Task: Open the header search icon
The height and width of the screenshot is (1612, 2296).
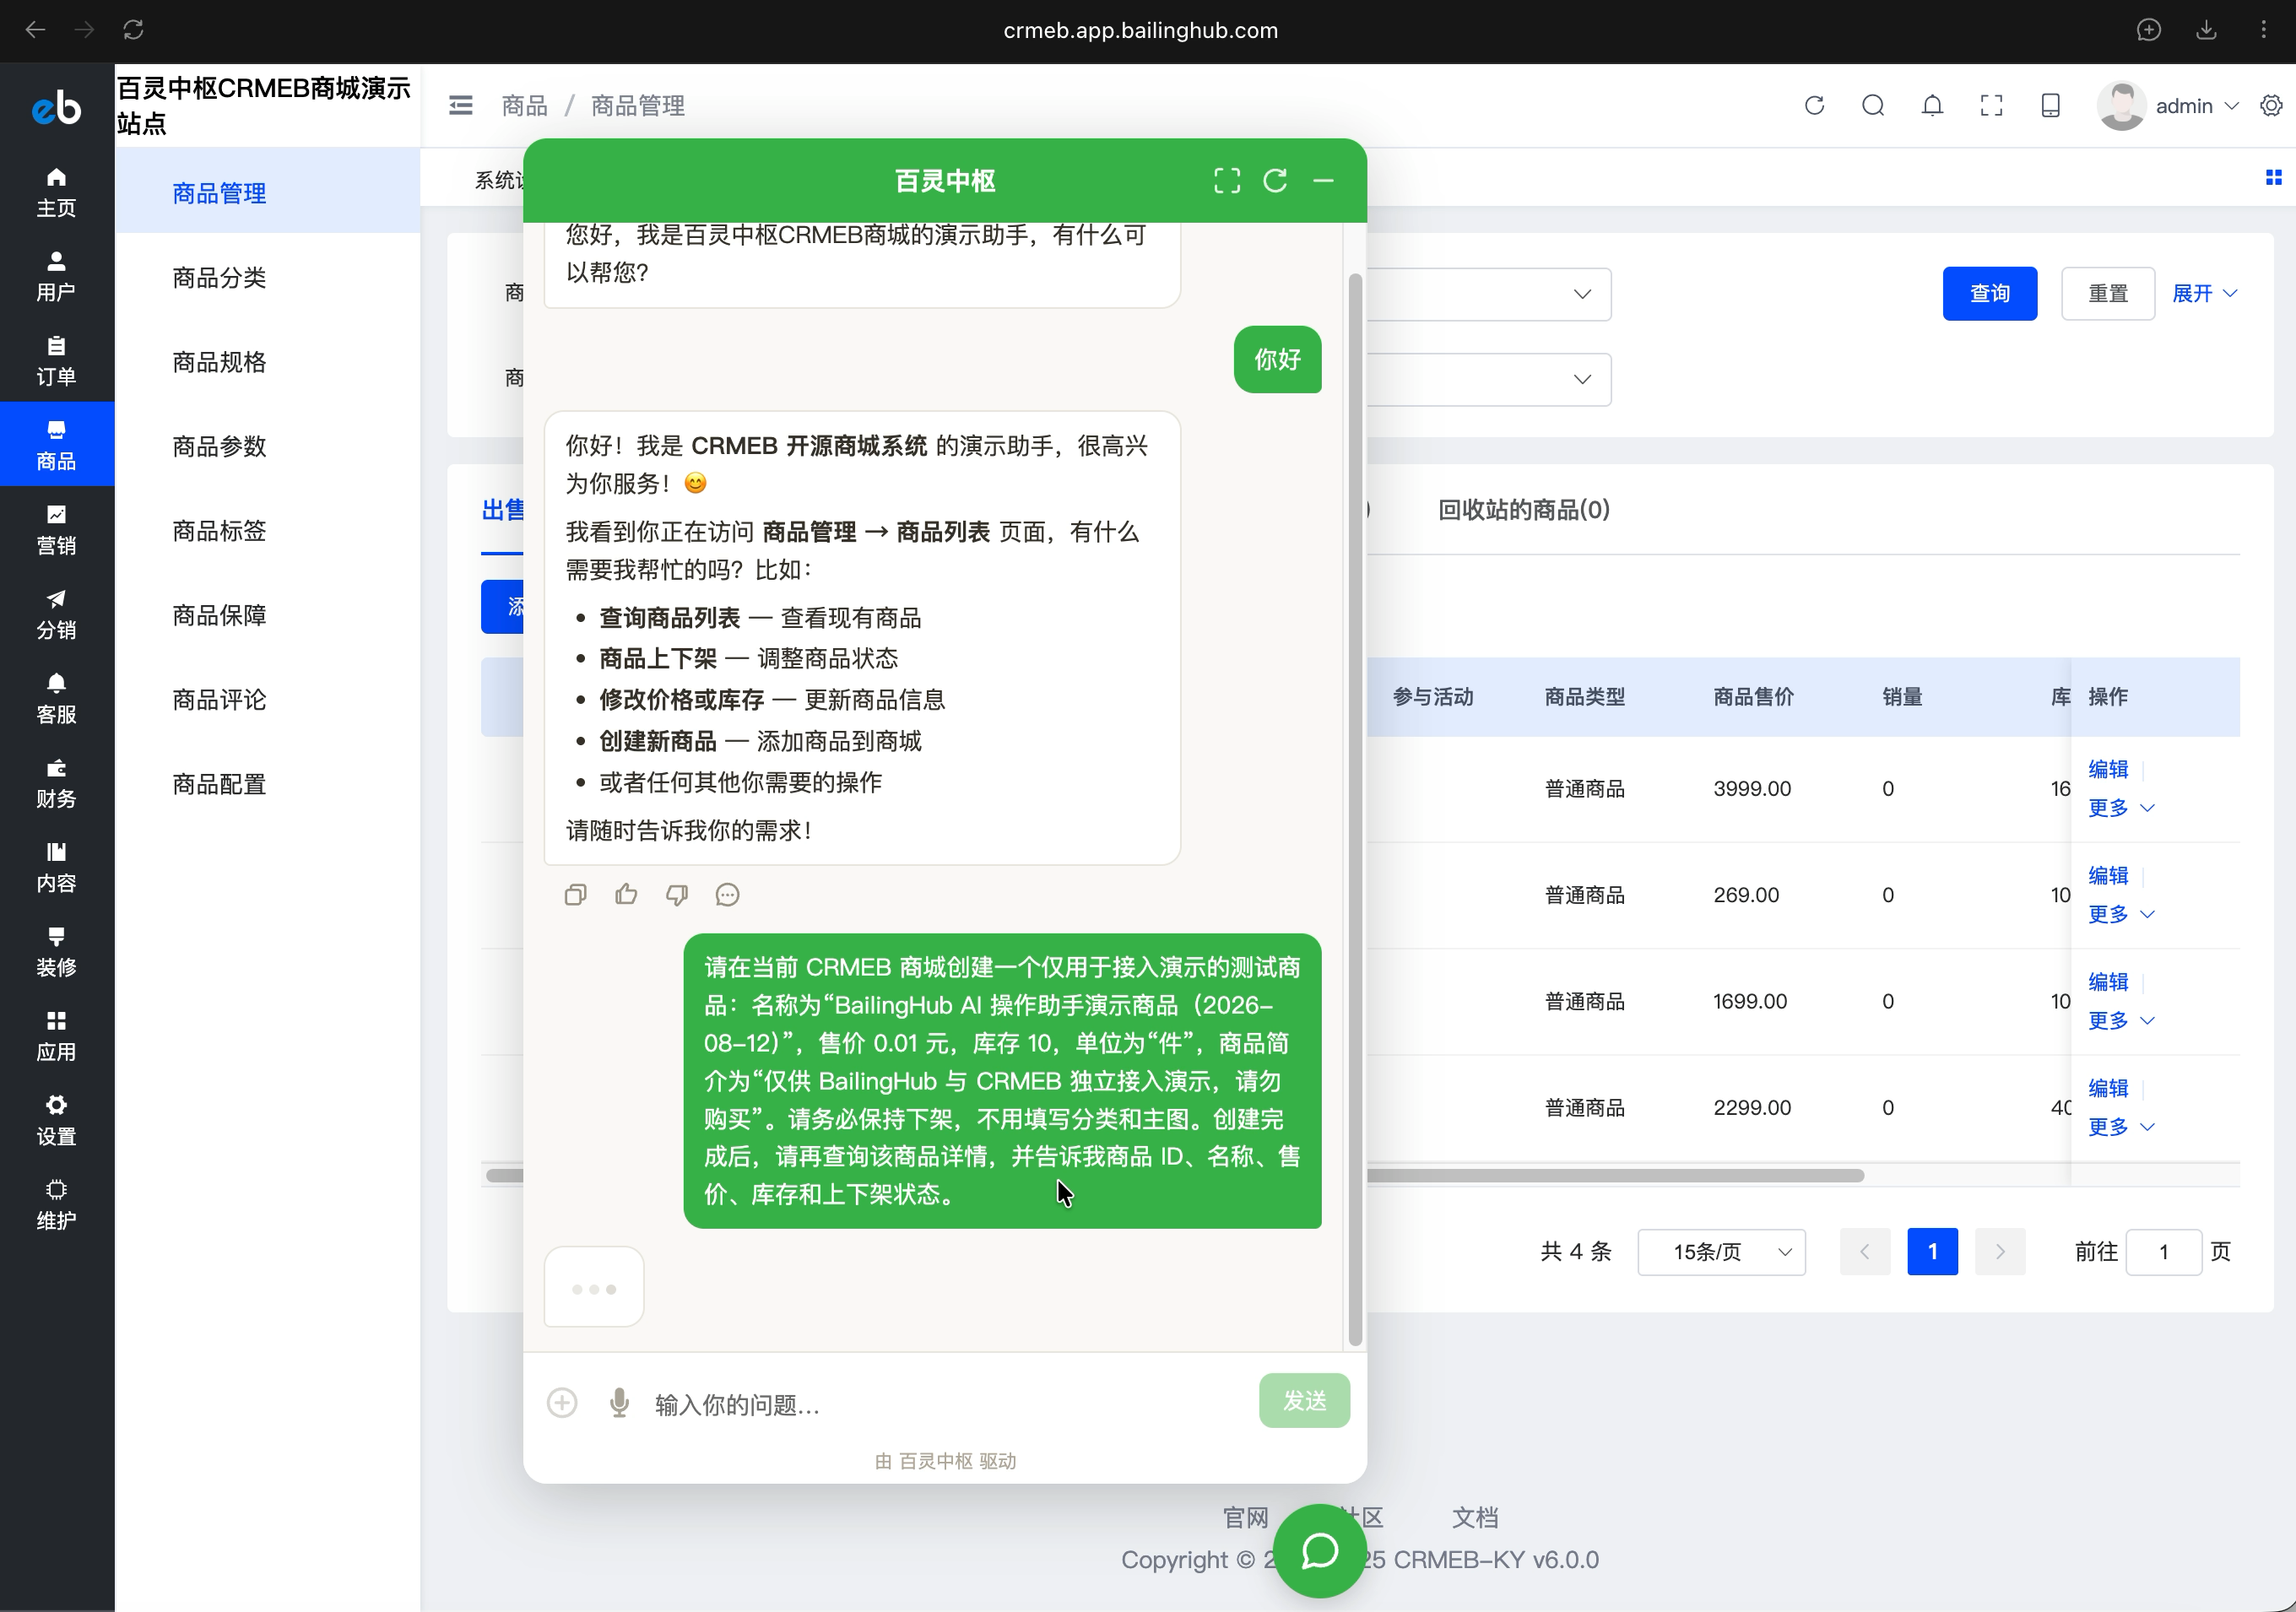Action: [1873, 105]
